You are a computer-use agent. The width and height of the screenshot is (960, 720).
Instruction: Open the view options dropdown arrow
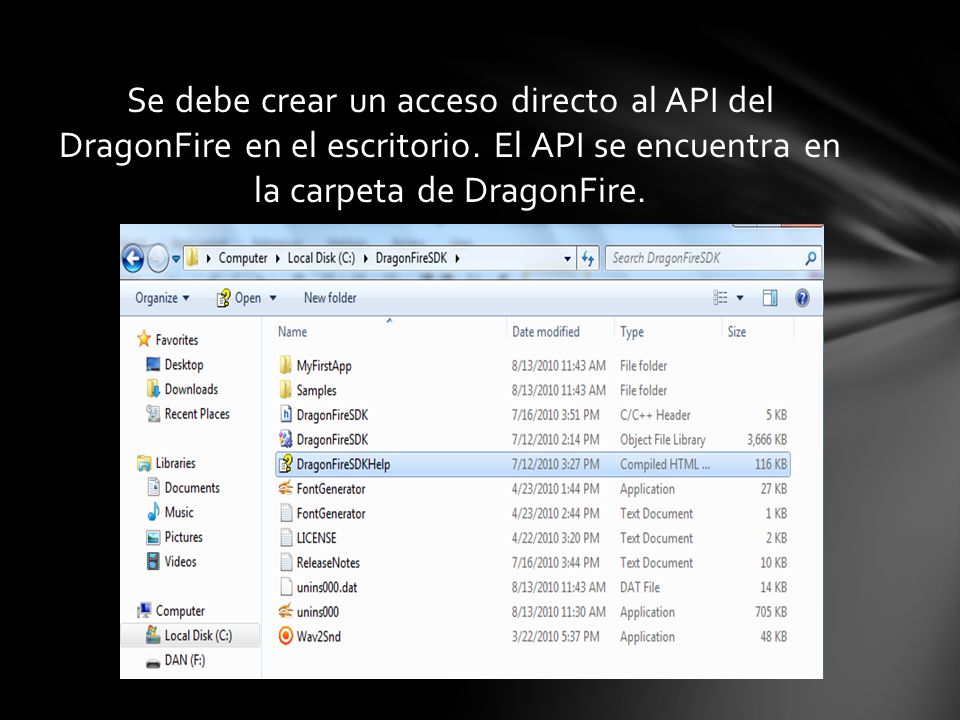click(x=740, y=298)
